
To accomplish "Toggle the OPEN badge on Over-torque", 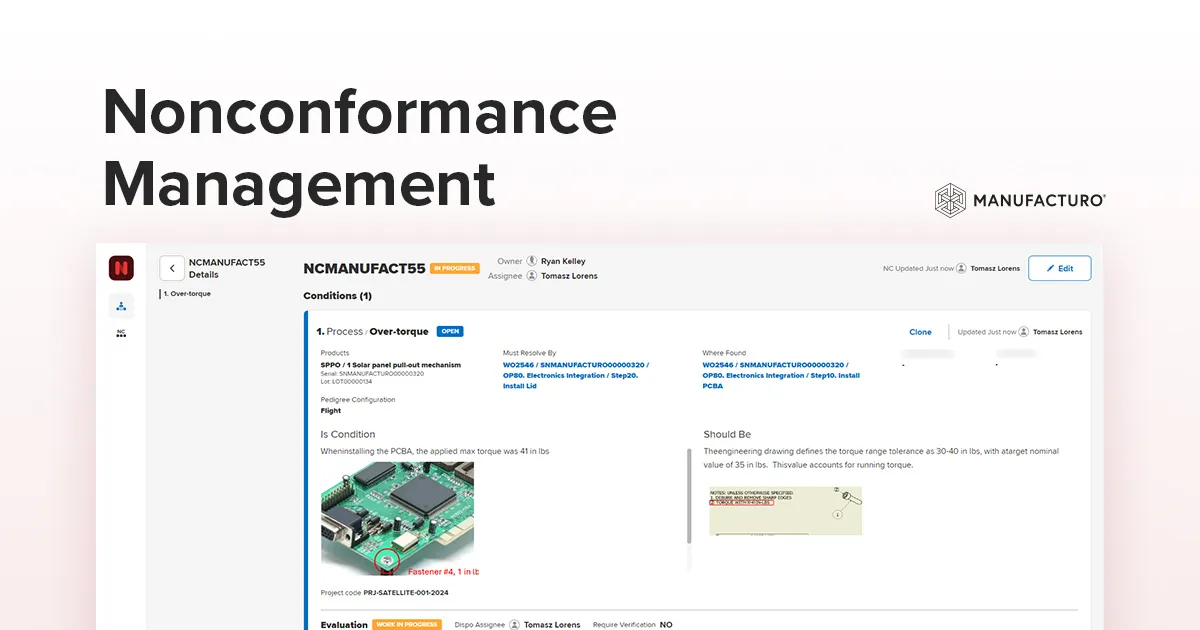I will click(x=449, y=331).
